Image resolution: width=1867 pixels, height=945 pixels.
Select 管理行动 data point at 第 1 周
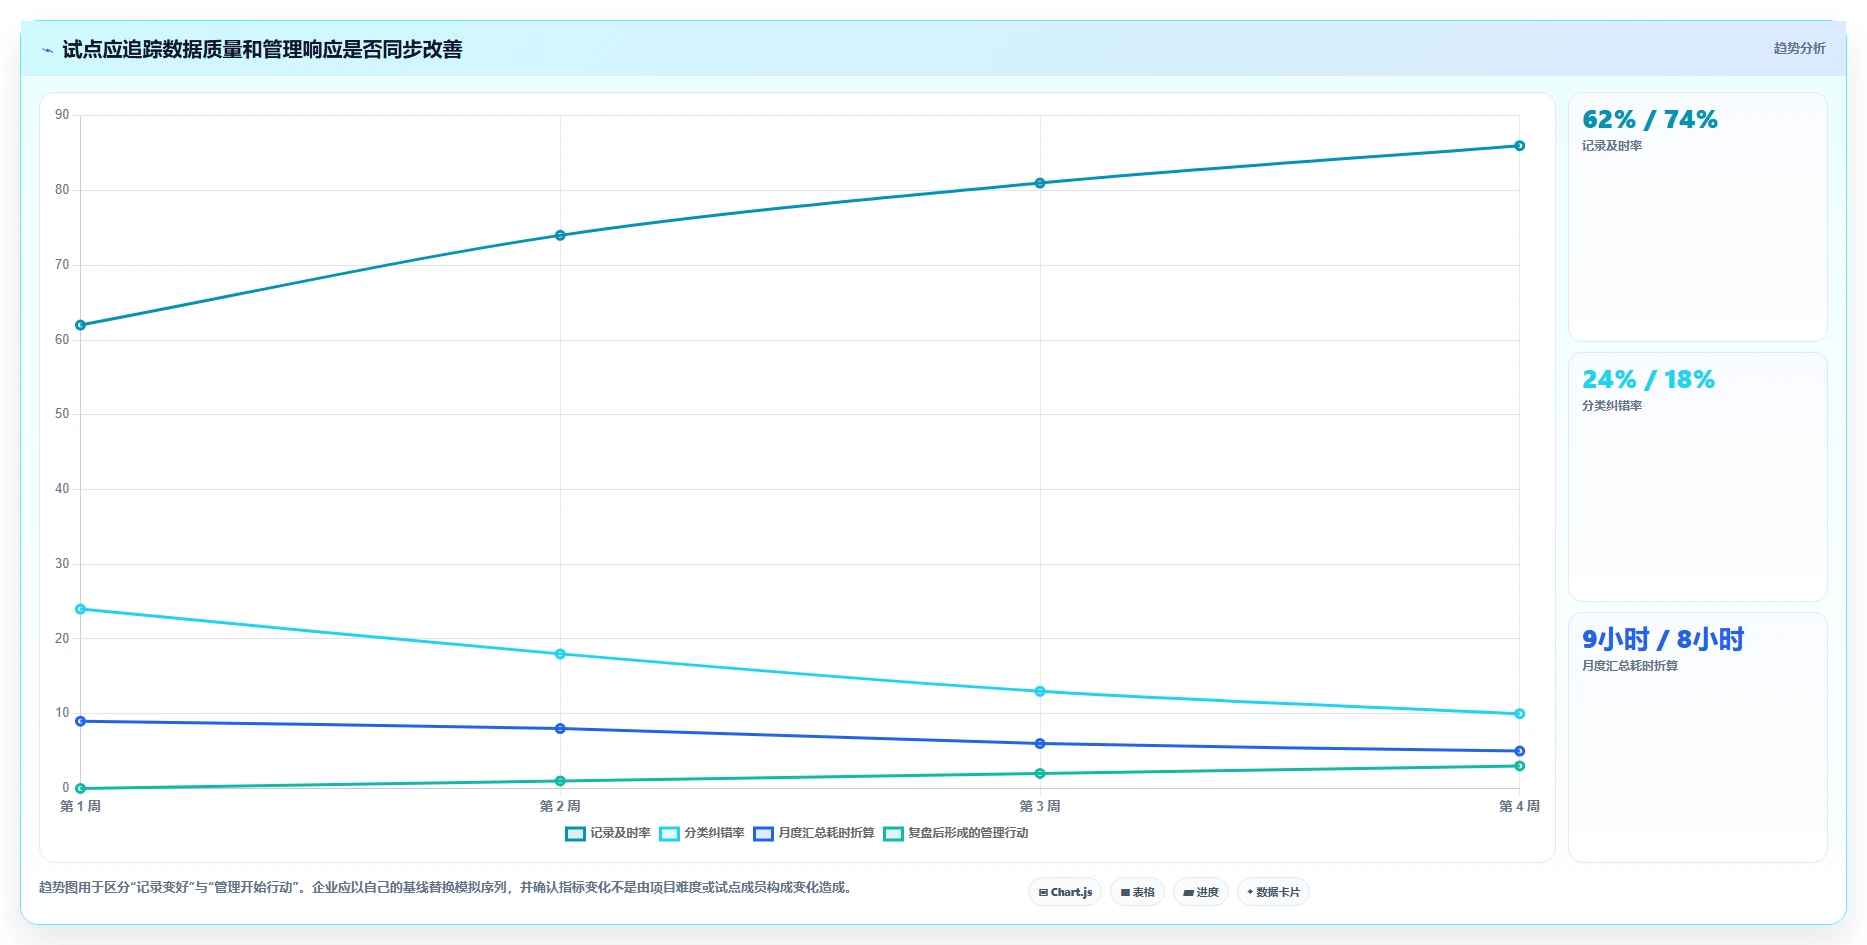[x=81, y=788]
